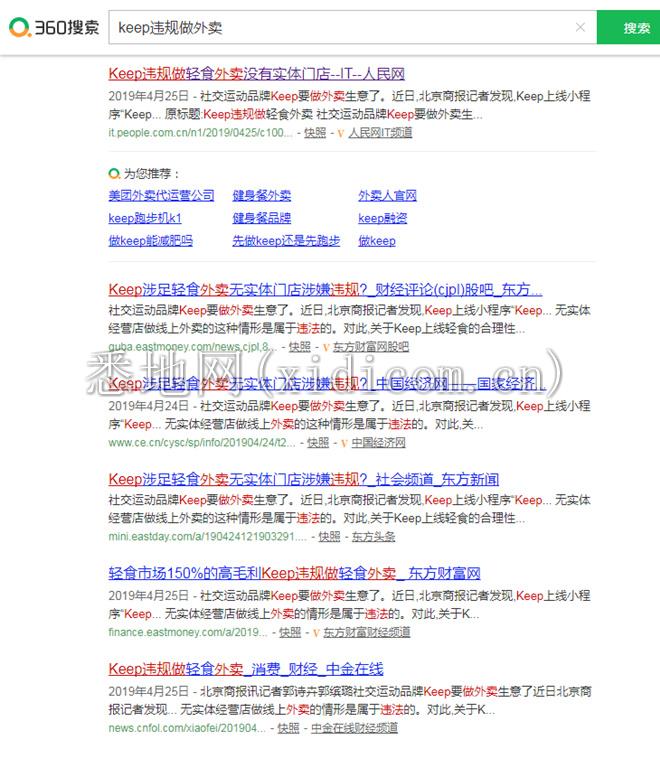Image resolution: width=660 pixels, height=761 pixels.
Task: Open 快照 for guba.eastmoney.com result
Action: (299, 347)
